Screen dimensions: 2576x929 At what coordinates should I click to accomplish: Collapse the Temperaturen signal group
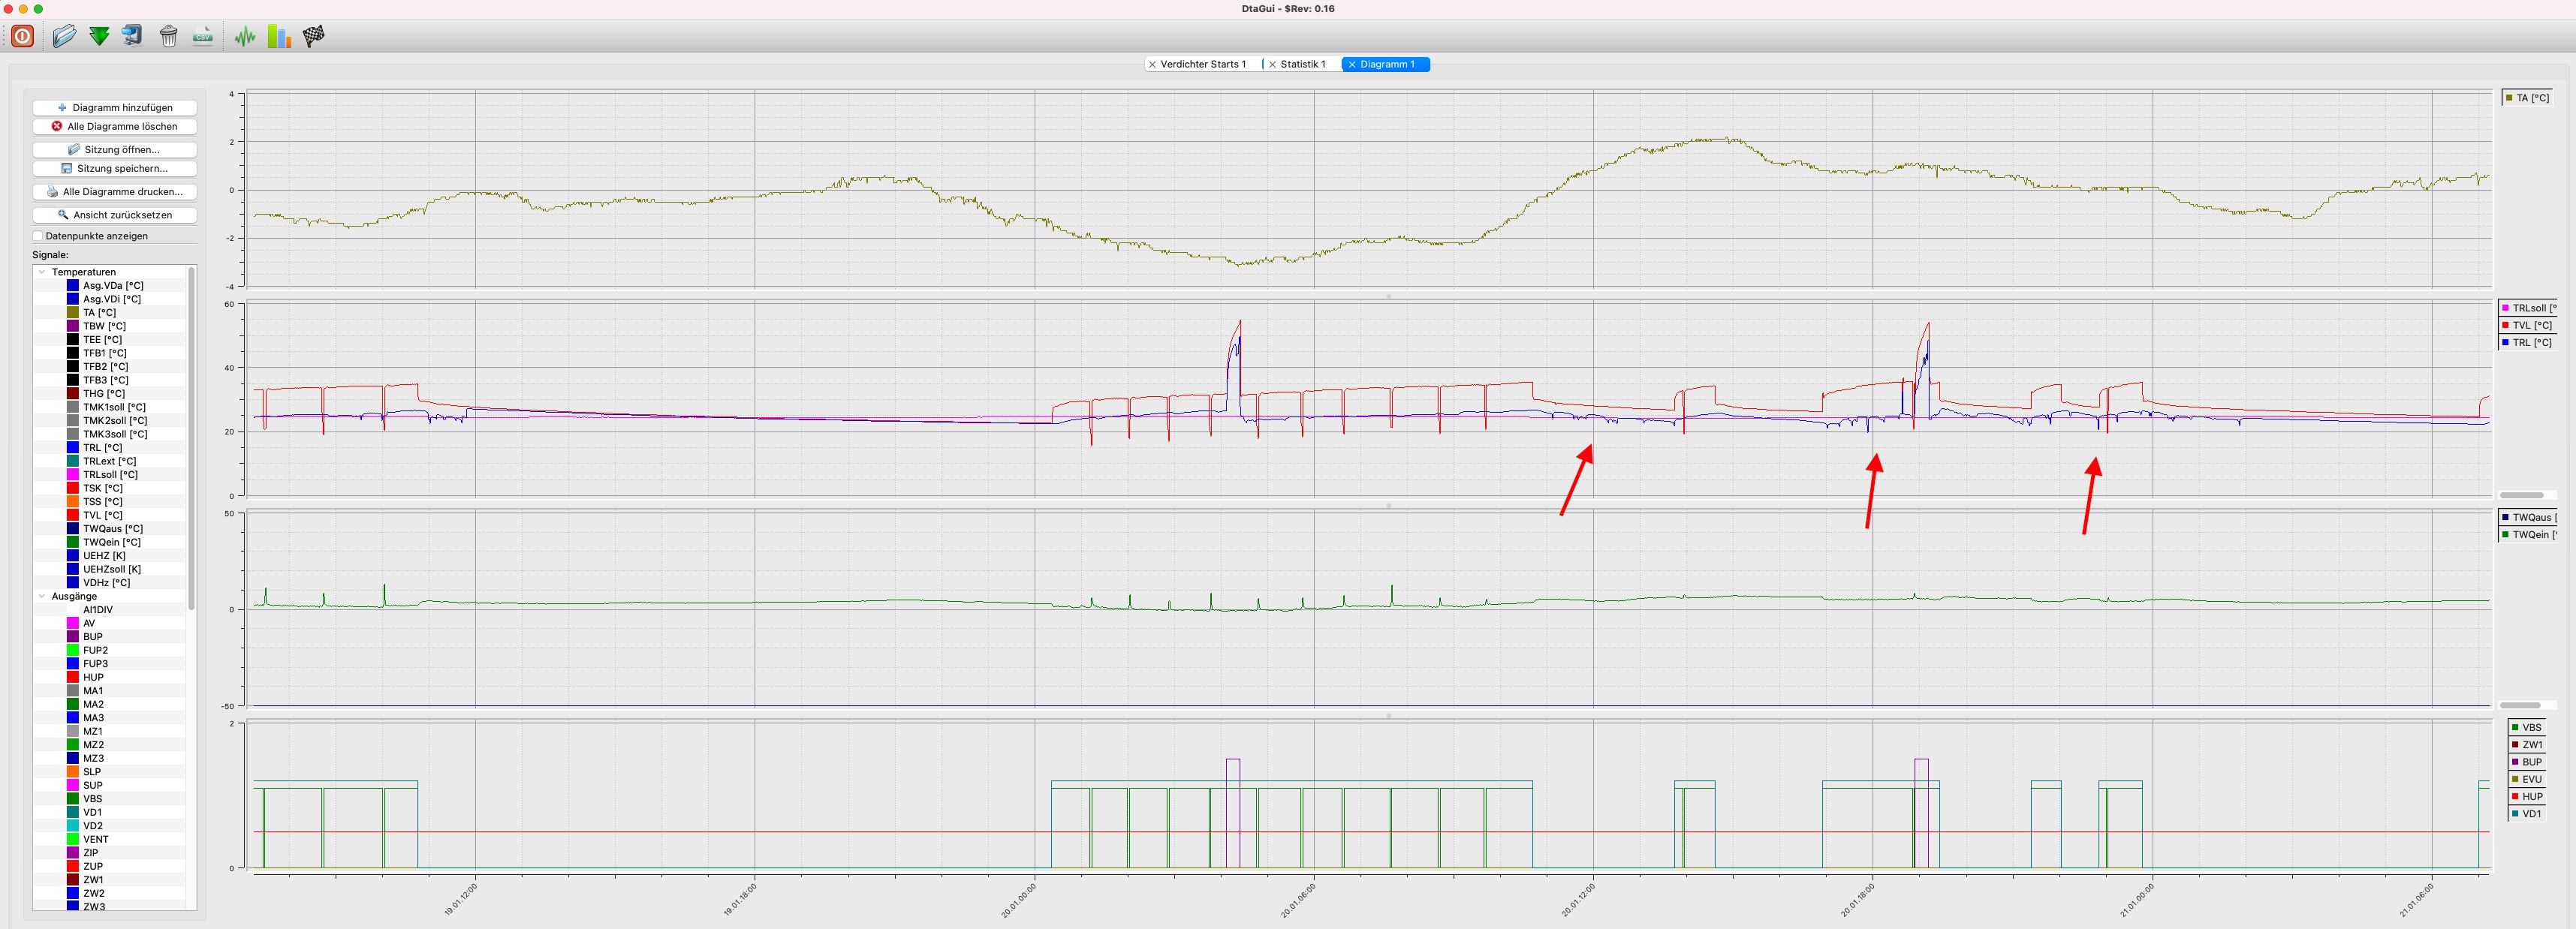point(42,272)
